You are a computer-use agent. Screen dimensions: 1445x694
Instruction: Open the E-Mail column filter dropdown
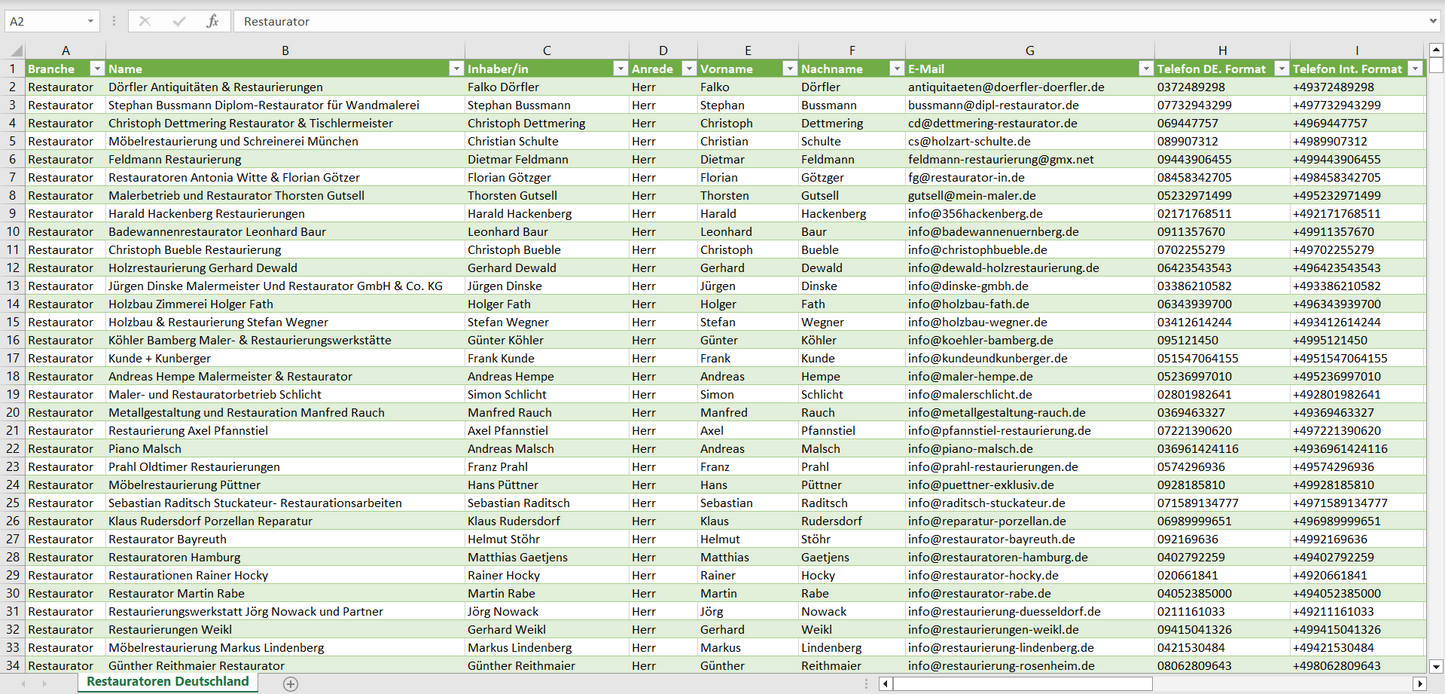point(1145,69)
